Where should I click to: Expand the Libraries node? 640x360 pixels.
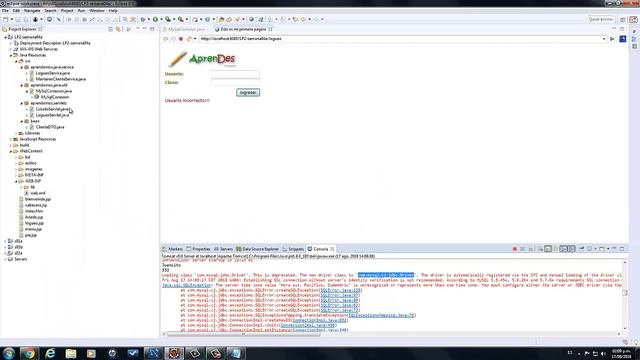[x=16, y=133]
